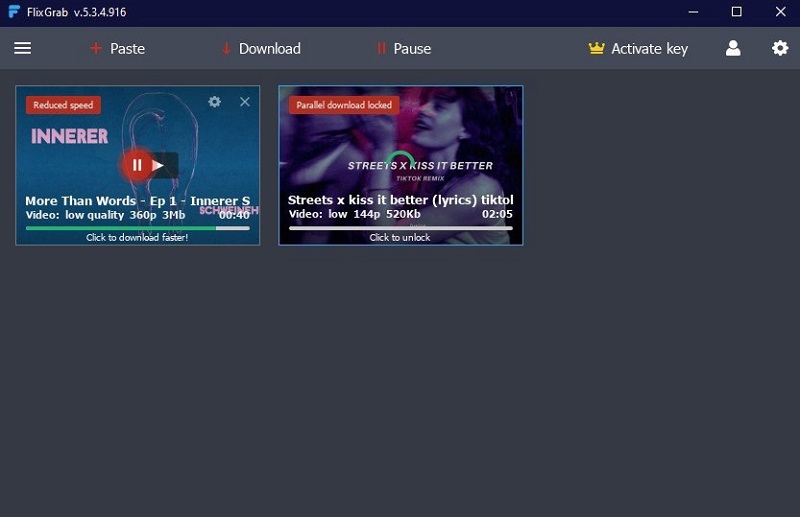Click the Pause toolbar button
The image size is (800, 517).
[404, 48]
